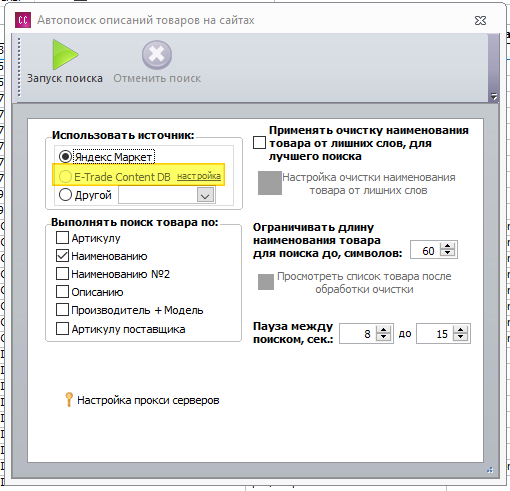The width and height of the screenshot is (510, 491).
Task: Open toolbar overflow arrow at right edge
Action: click(x=494, y=97)
